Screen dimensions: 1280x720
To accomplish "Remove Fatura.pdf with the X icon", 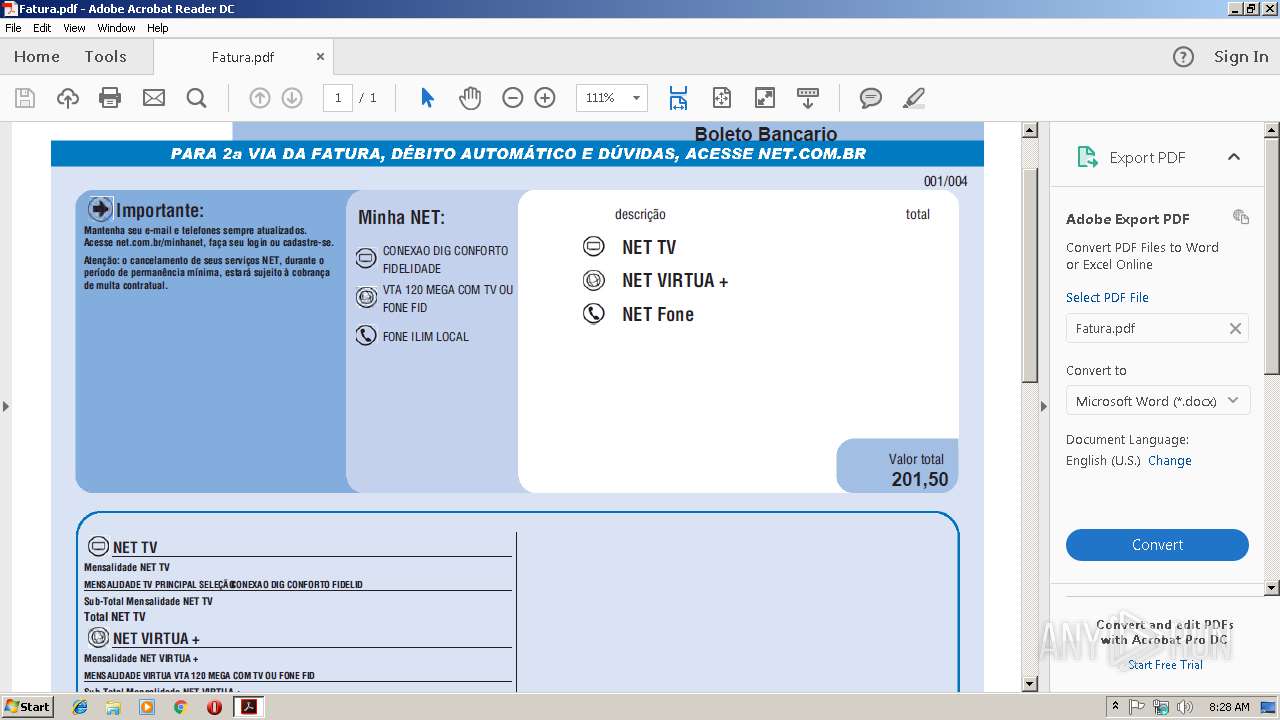I will pos(1235,328).
